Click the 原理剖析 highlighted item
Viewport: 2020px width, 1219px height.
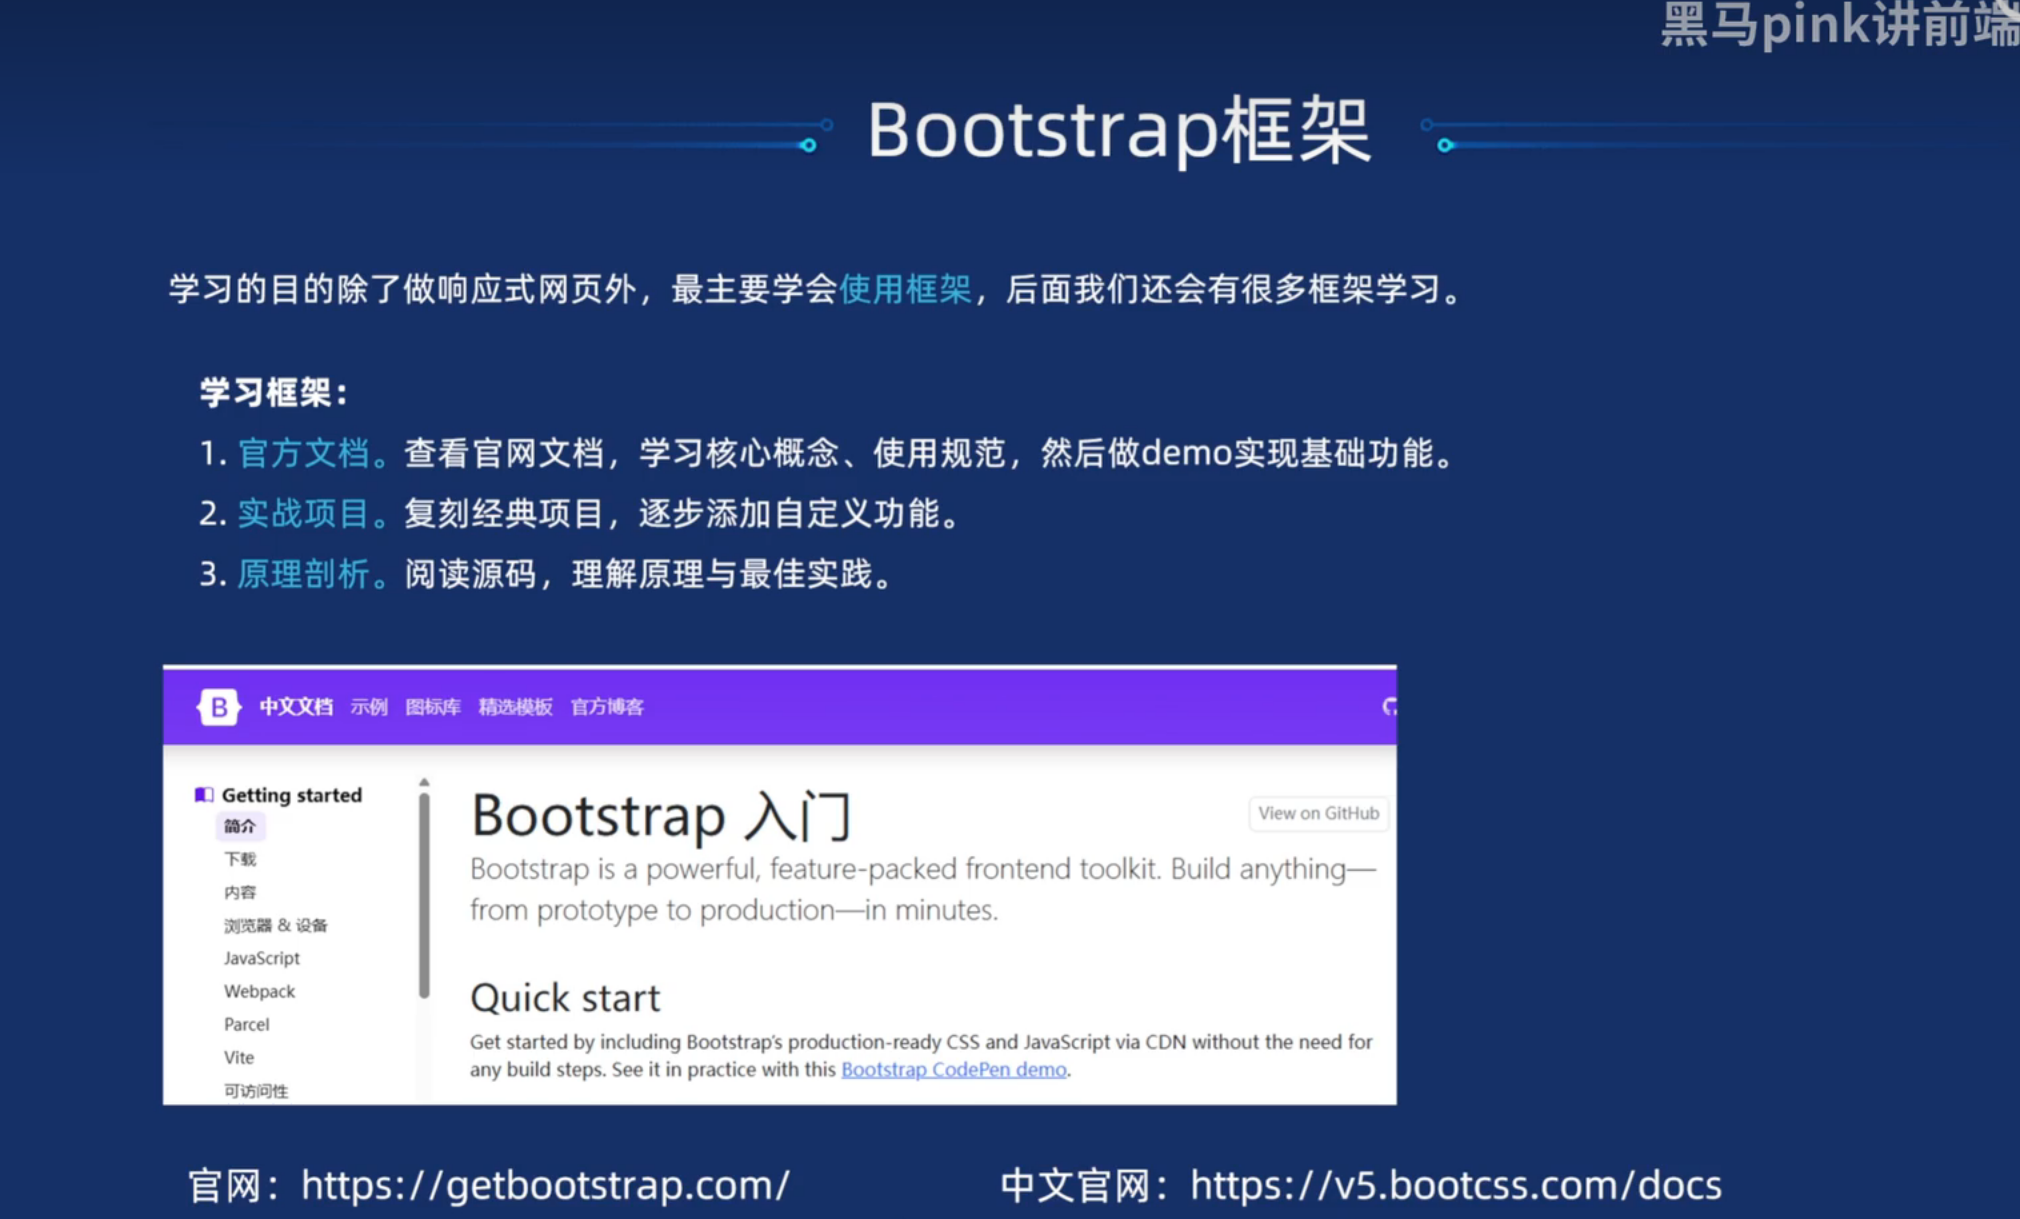[303, 574]
